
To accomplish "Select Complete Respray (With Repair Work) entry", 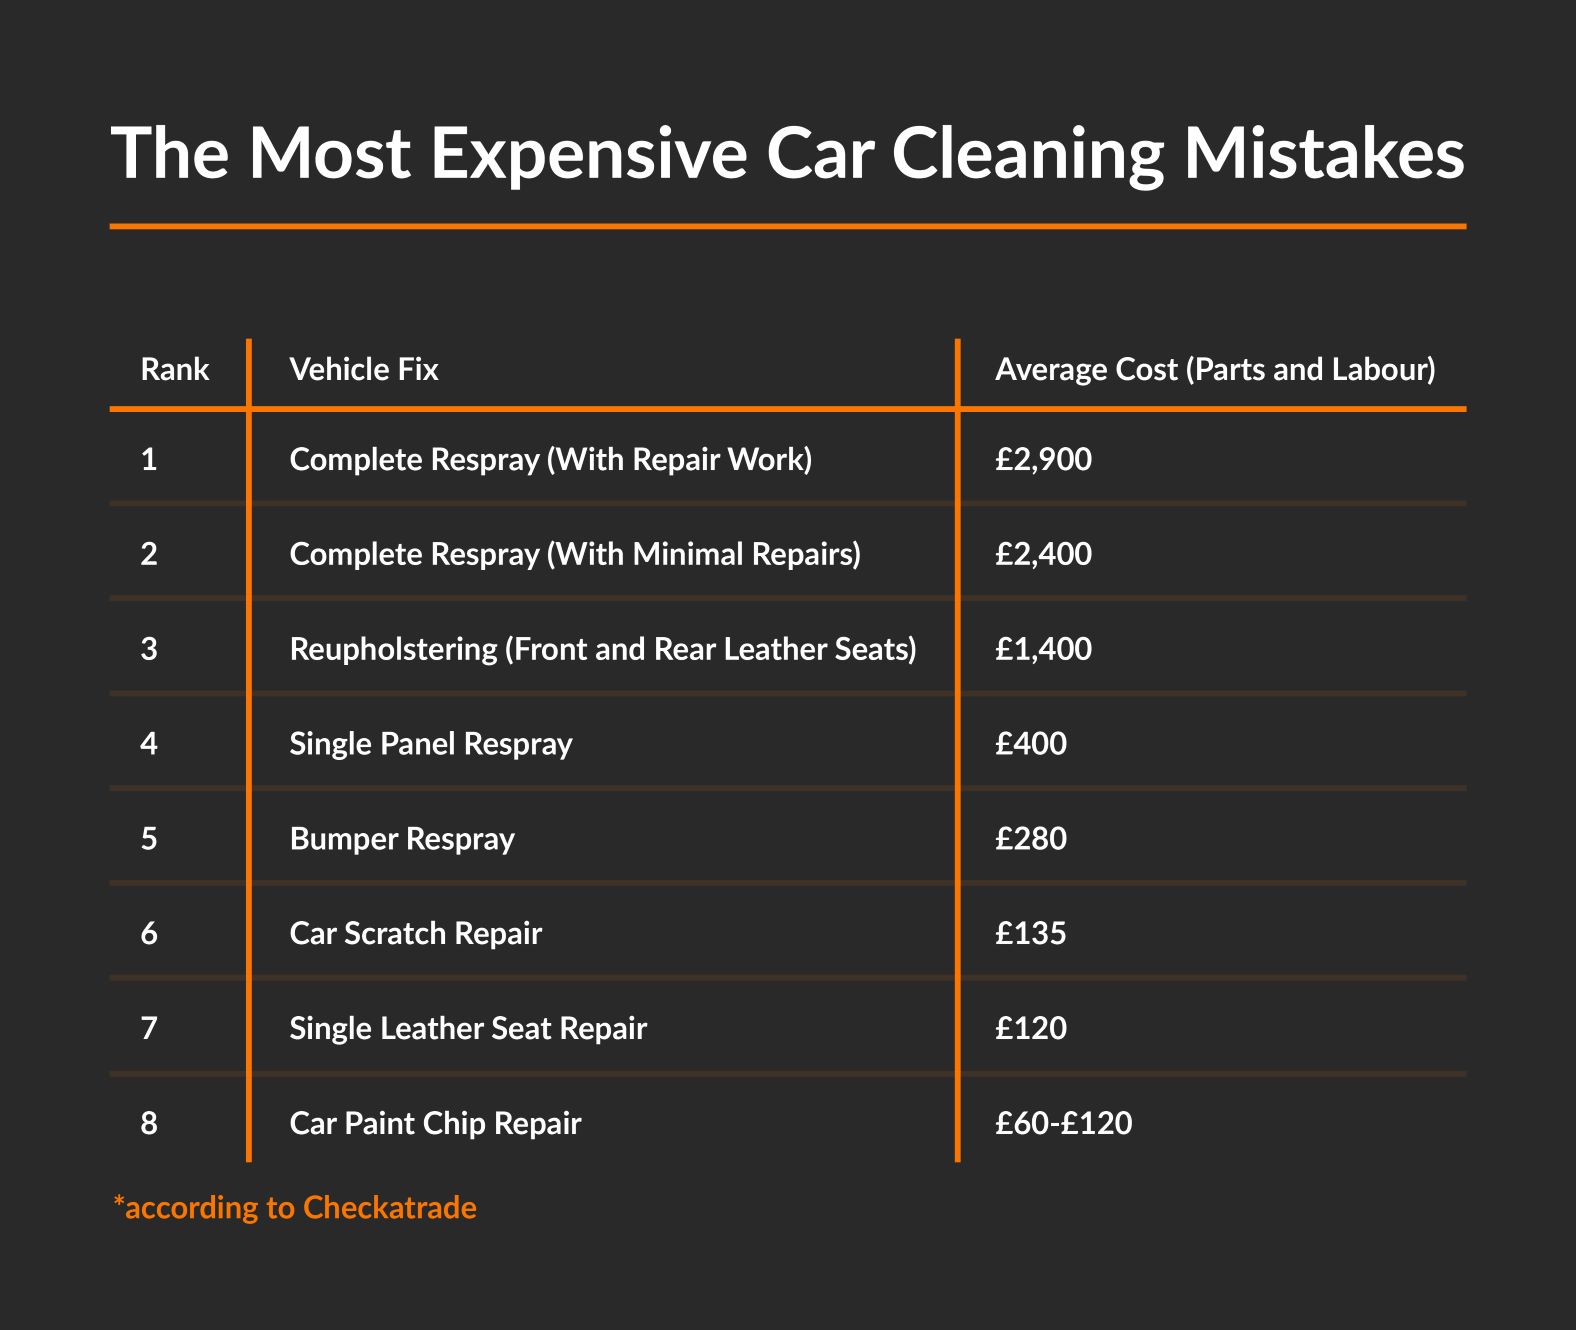I will [x=551, y=459].
